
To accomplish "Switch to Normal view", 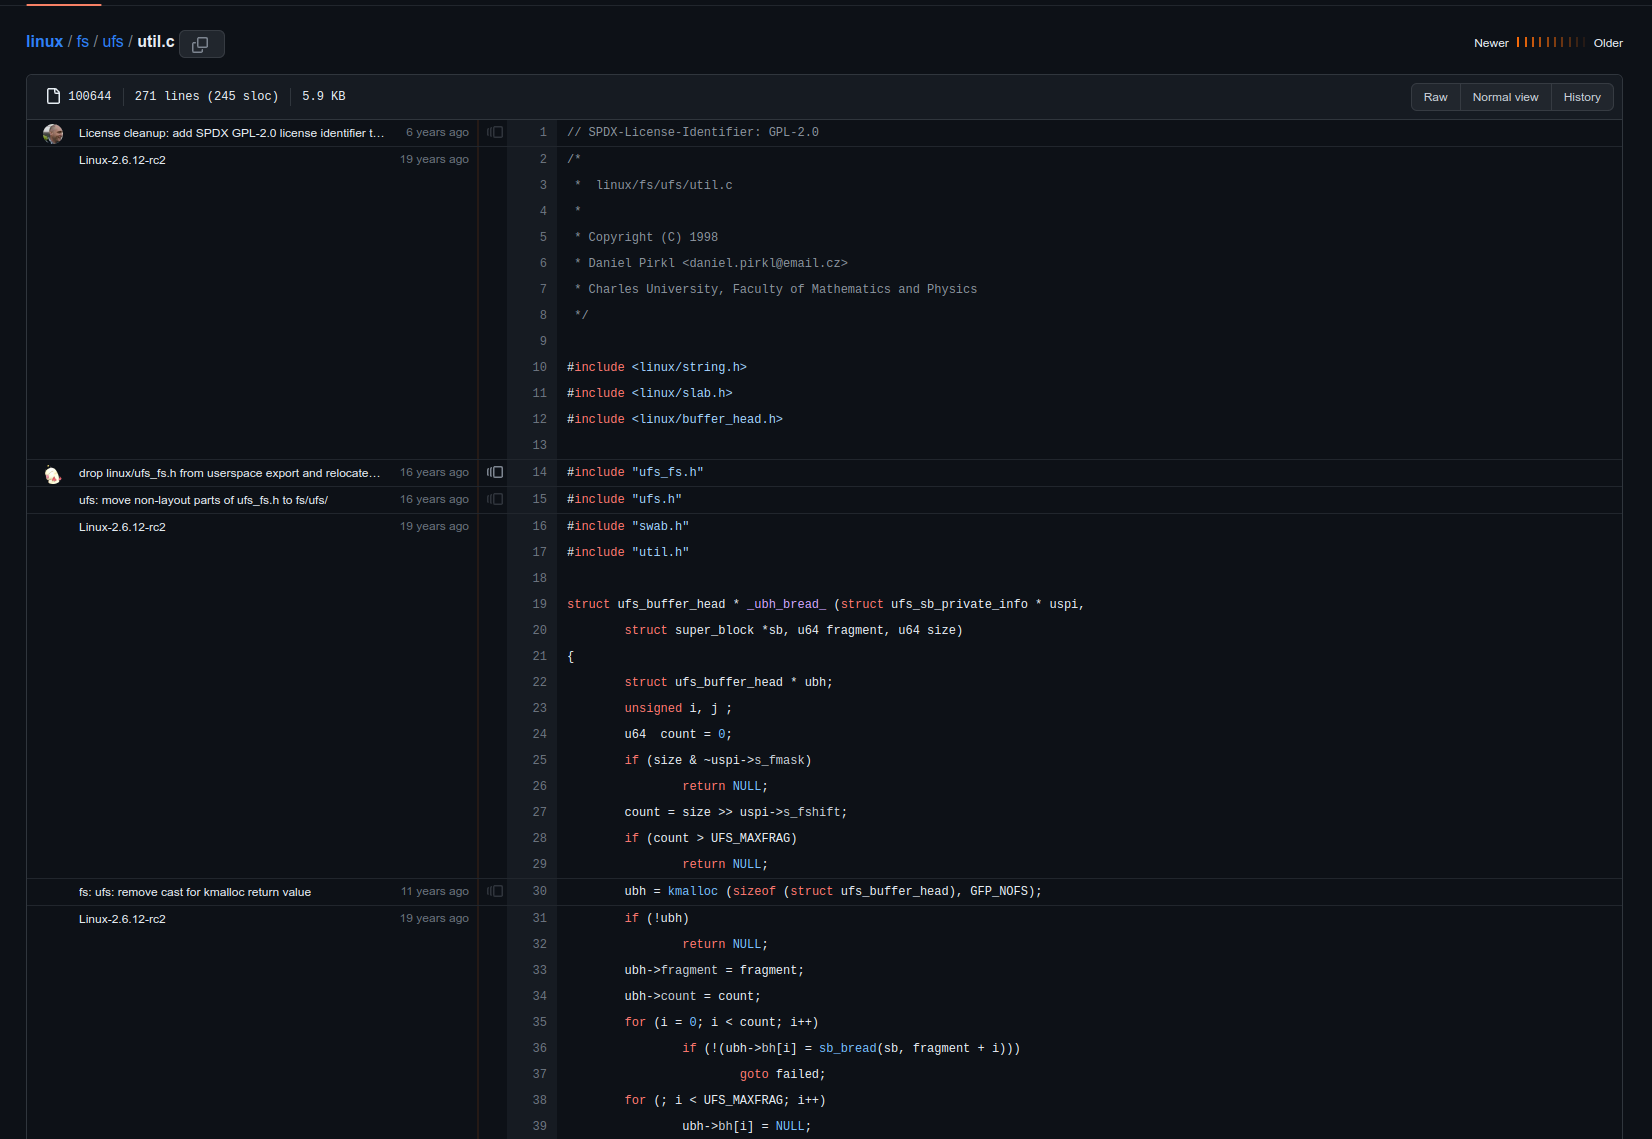I will point(1505,96).
